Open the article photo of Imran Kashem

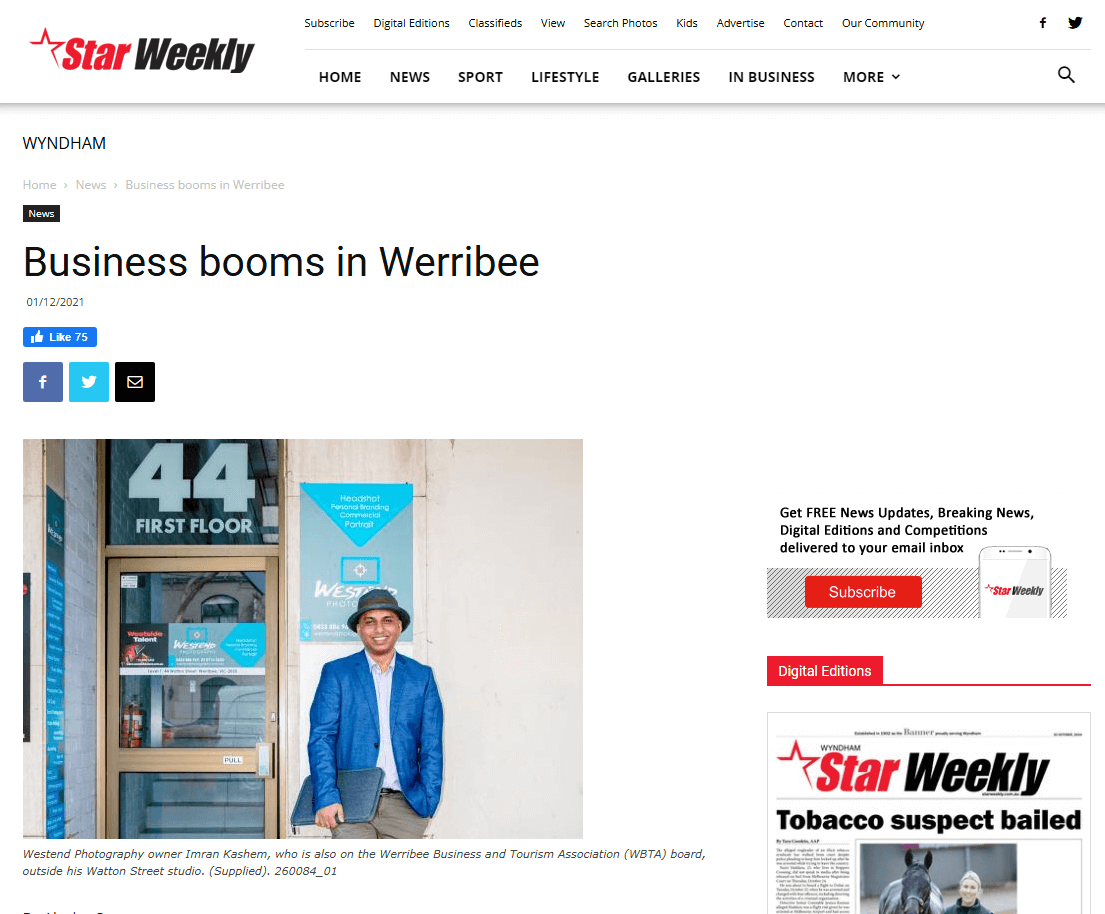pyautogui.click(x=303, y=638)
